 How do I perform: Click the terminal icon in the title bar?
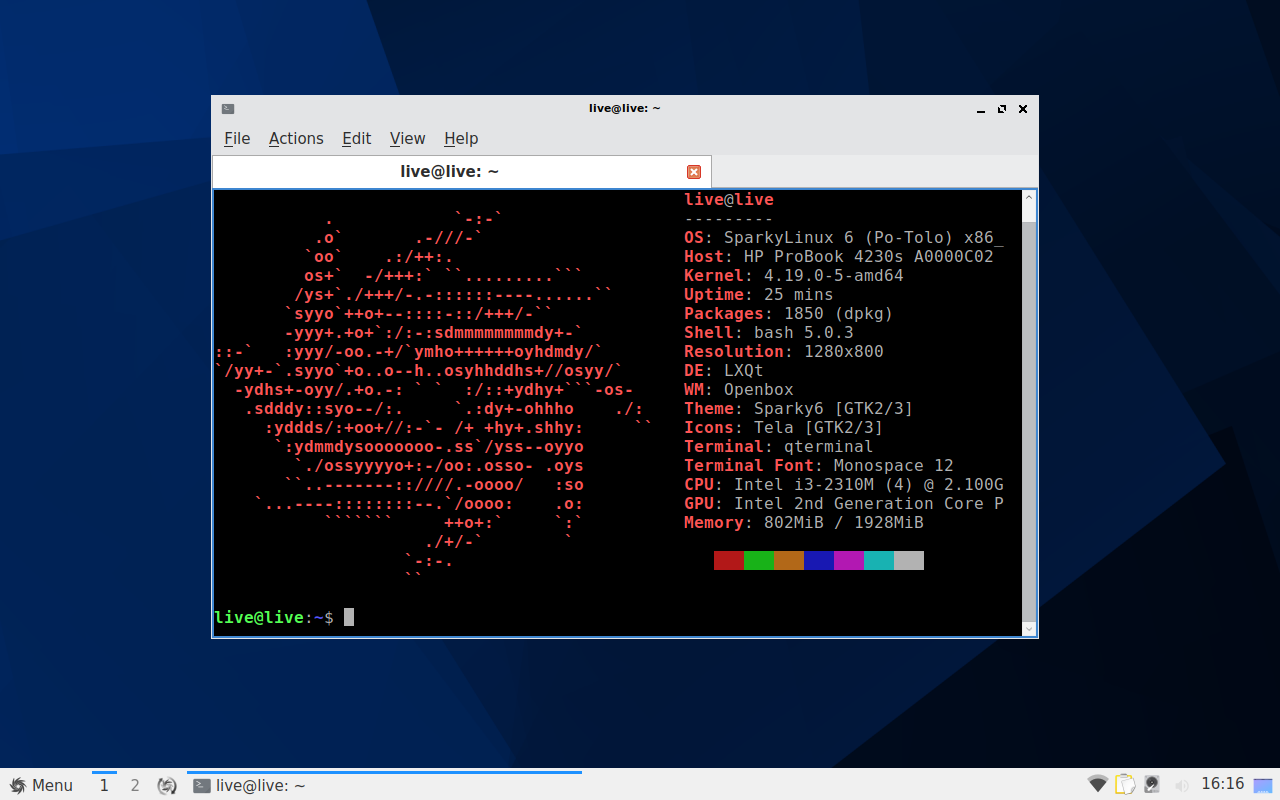coord(227,108)
